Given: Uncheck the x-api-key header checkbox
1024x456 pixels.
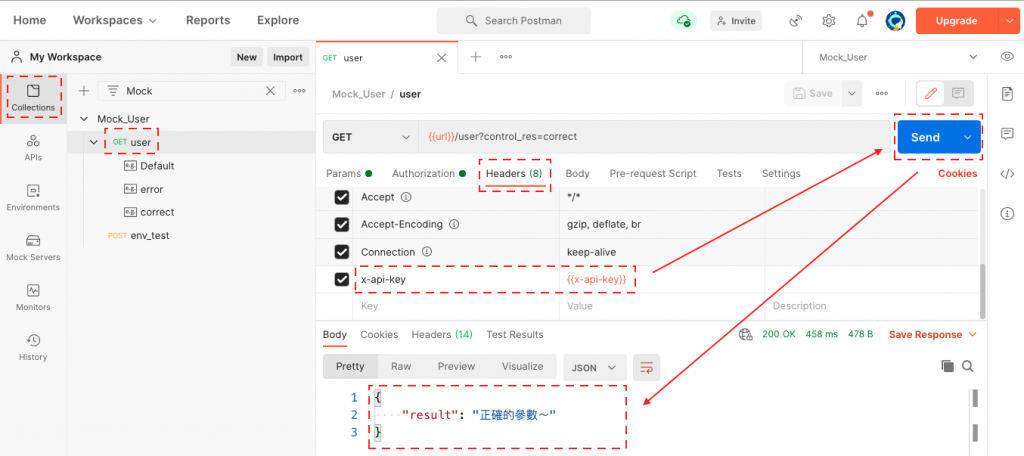Looking at the screenshot, I should pyautogui.click(x=342, y=280).
